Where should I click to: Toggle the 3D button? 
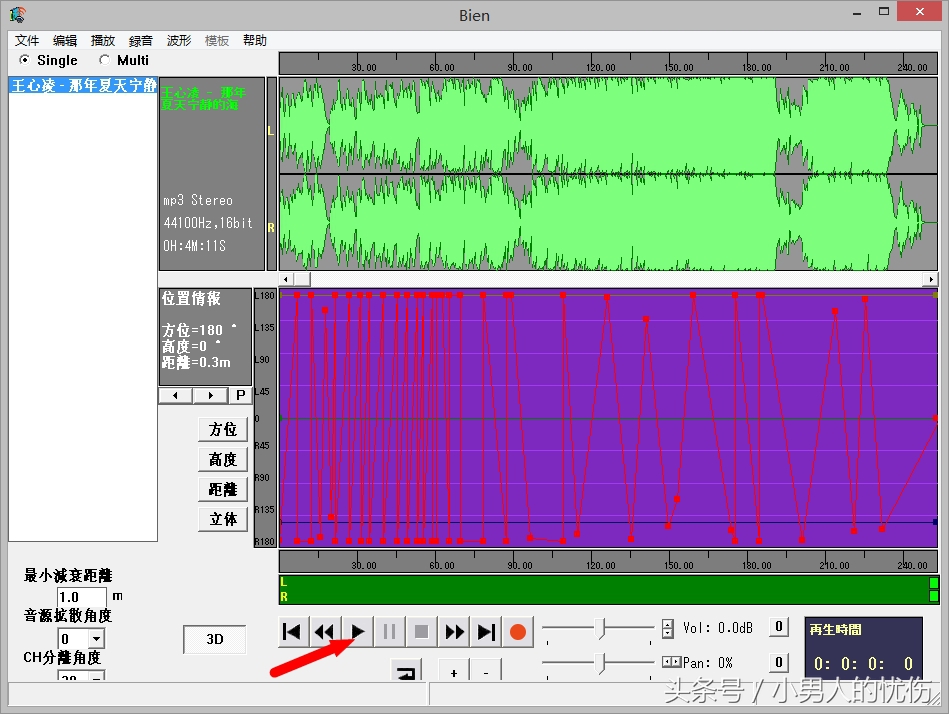pos(214,639)
